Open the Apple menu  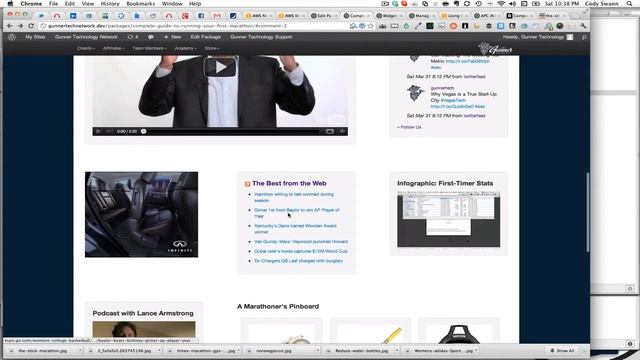coord(10,4)
